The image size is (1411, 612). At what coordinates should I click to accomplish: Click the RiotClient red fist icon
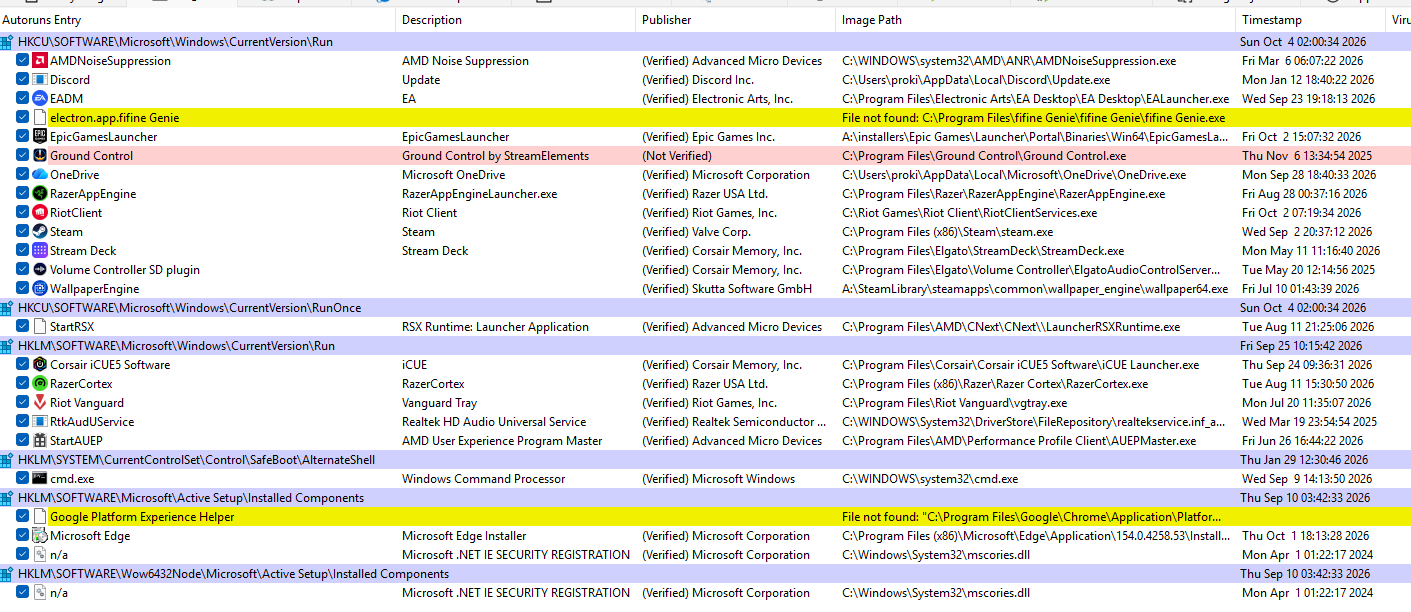click(x=40, y=213)
